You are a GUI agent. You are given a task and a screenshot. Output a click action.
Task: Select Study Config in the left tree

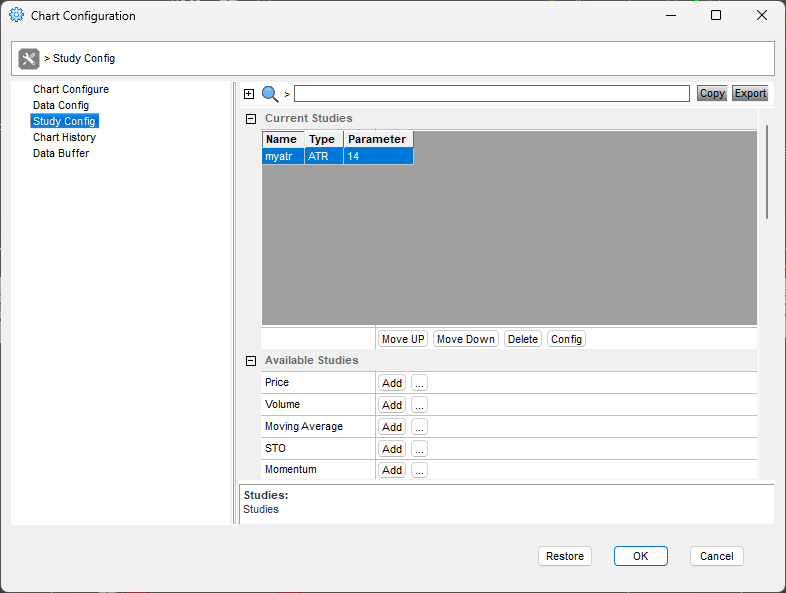pos(64,121)
